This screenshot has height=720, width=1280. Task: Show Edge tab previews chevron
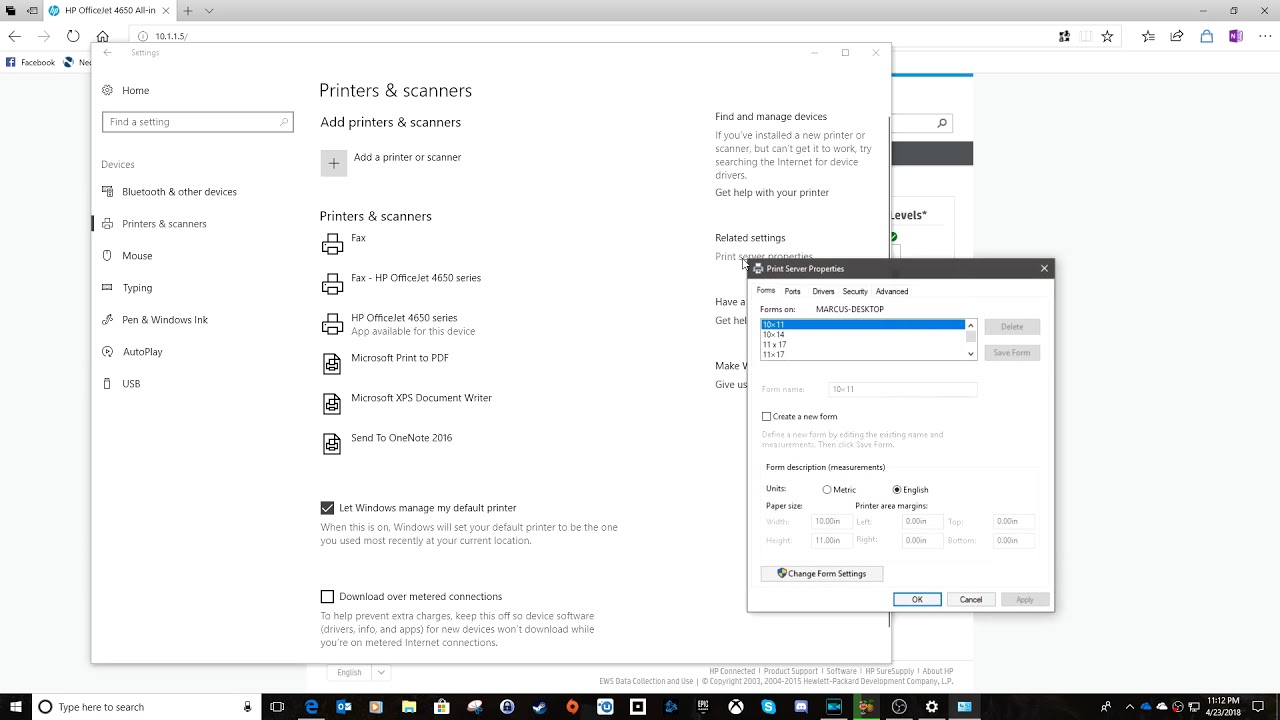point(209,11)
